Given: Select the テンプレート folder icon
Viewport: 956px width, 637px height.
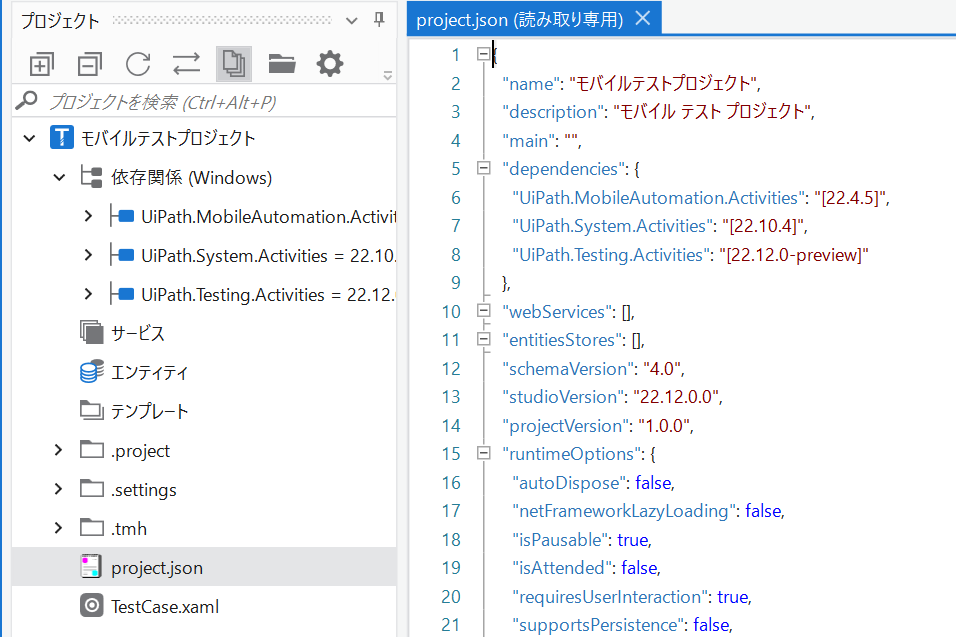Looking at the screenshot, I should 91,410.
